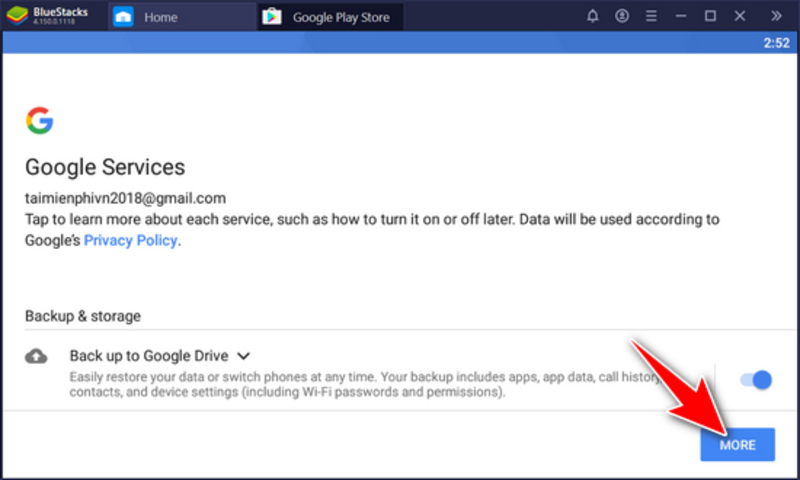
Task: Minimize the BlueStacks window
Action: click(x=682, y=16)
